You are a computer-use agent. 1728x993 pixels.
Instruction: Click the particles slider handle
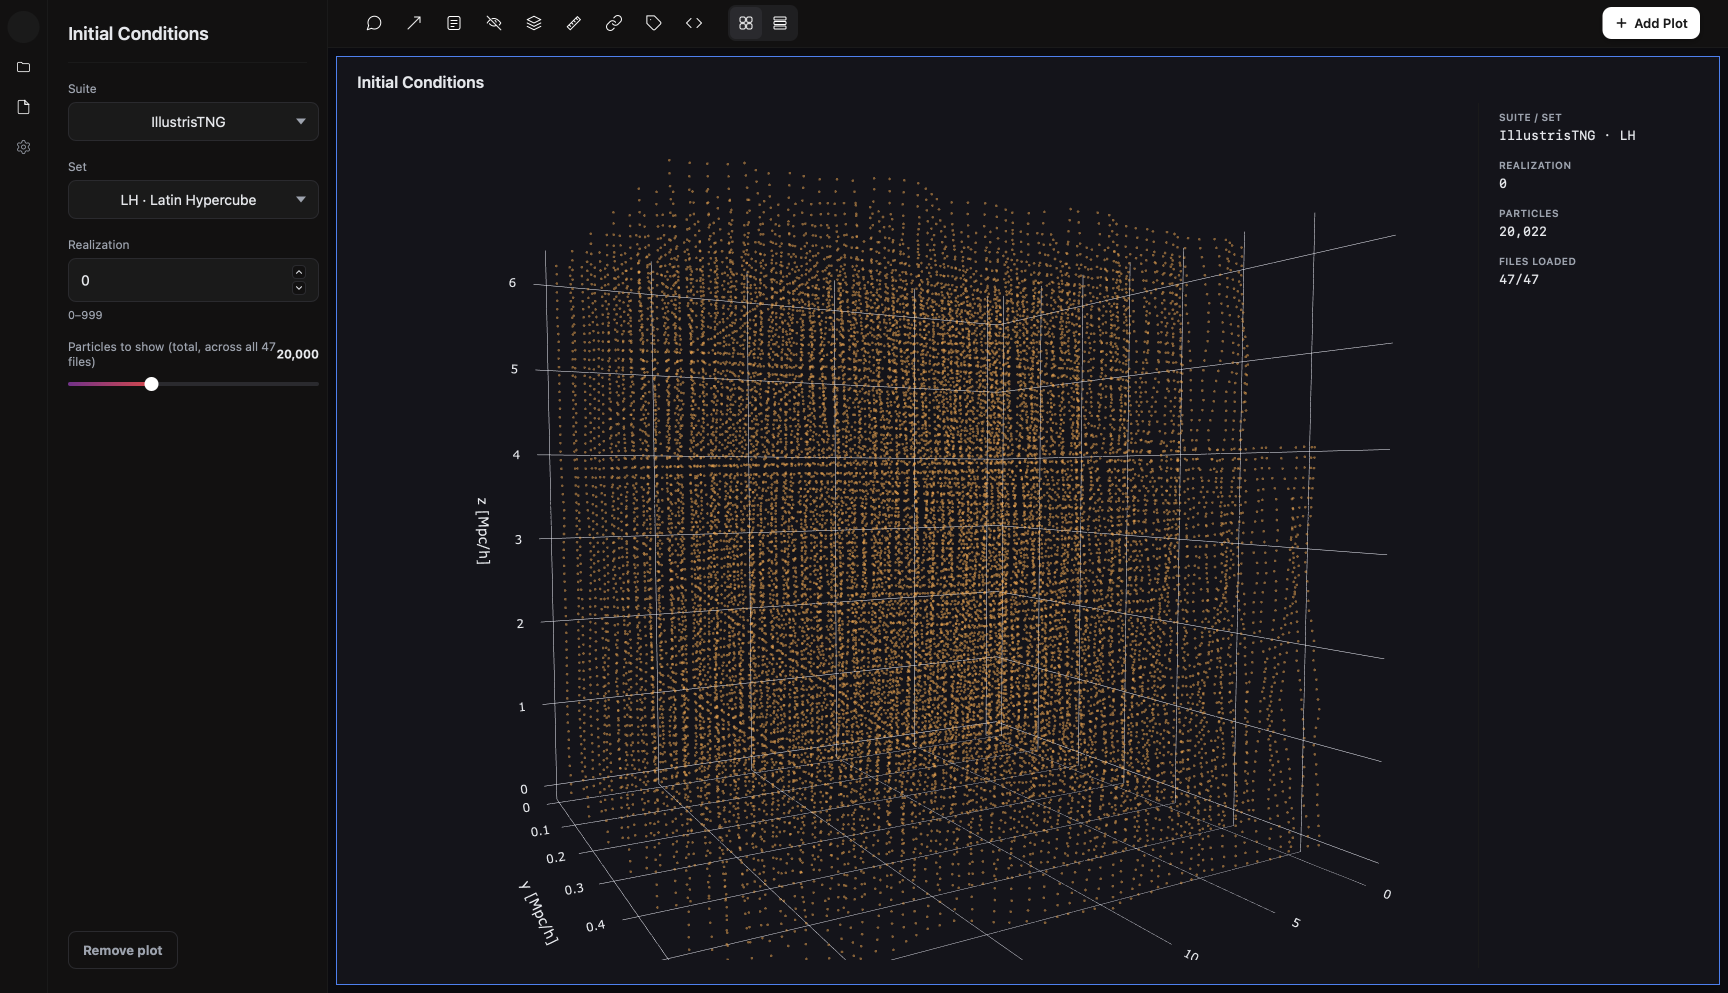coord(151,384)
